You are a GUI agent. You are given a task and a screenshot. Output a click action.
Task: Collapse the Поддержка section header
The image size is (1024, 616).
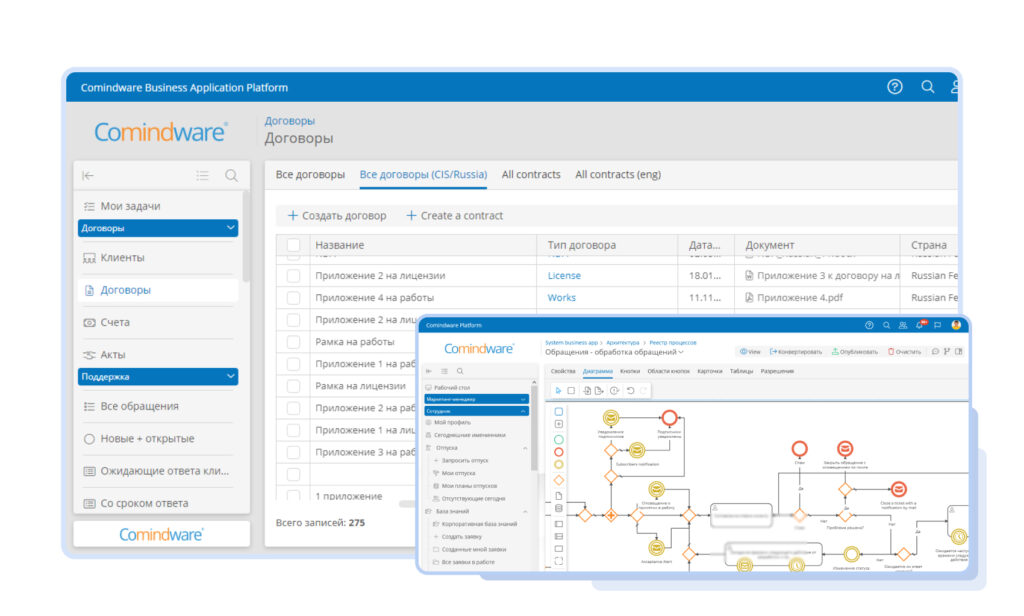[x=157, y=376]
